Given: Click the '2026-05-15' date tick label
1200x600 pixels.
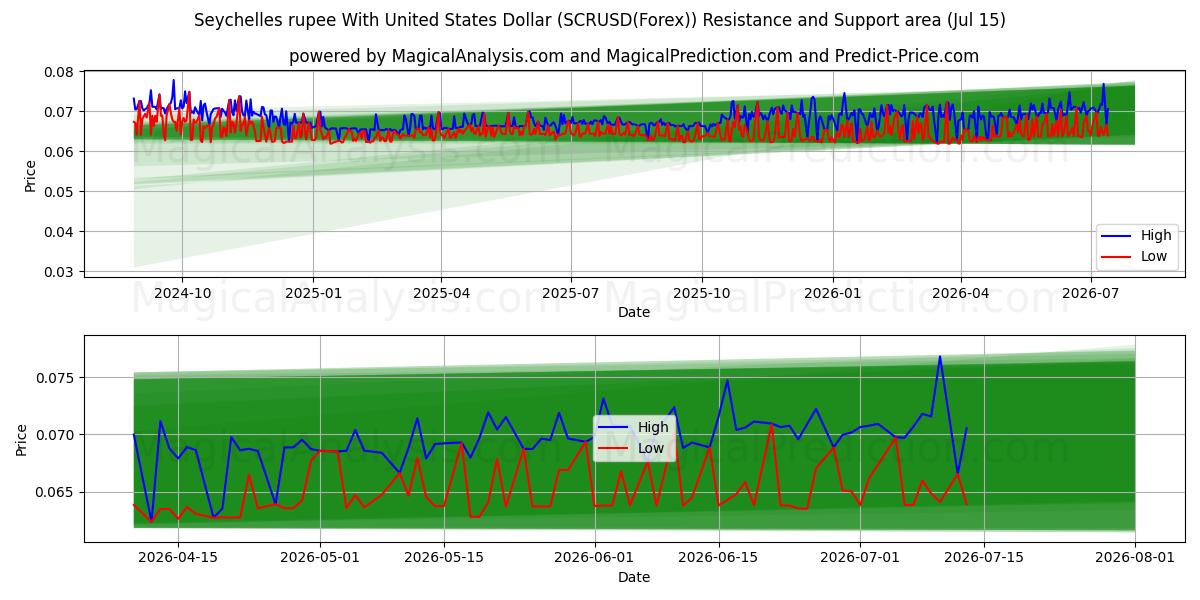Looking at the screenshot, I should [x=446, y=558].
